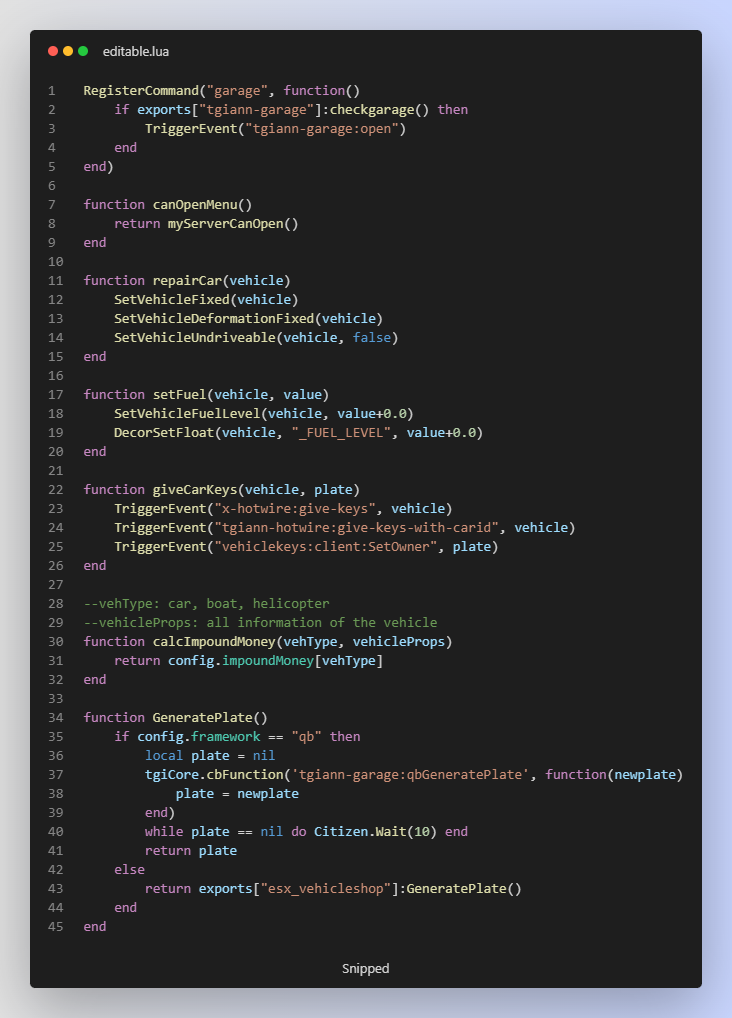Click calcImpoundMoney function name

pyautogui.click(x=214, y=641)
